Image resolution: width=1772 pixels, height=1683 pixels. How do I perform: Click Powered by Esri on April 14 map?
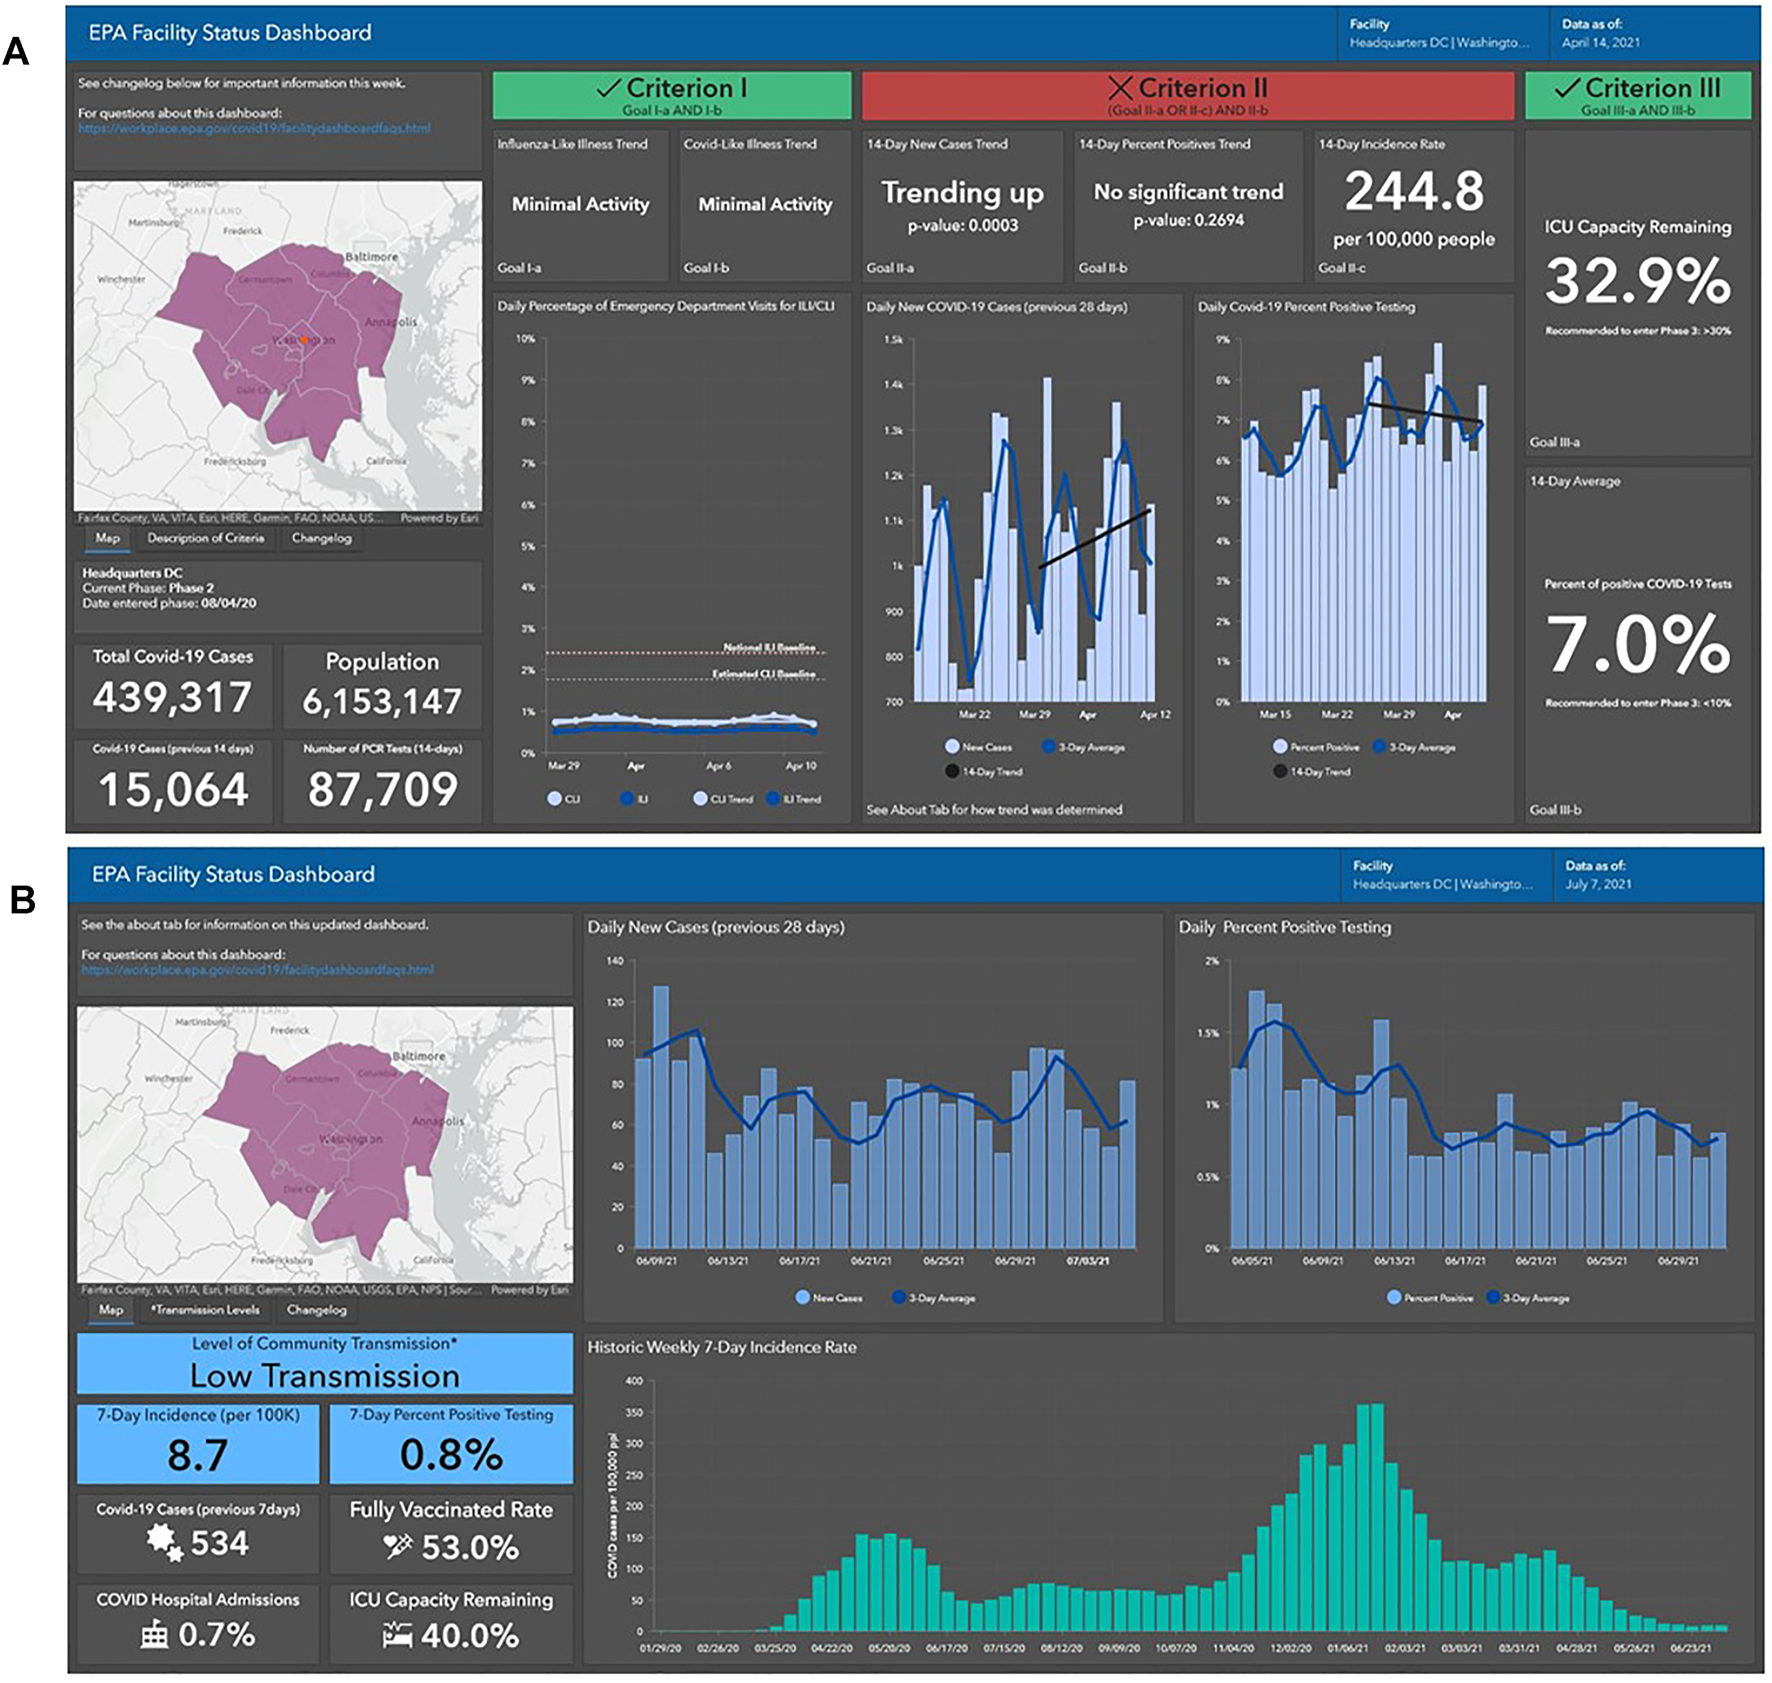[x=439, y=518]
